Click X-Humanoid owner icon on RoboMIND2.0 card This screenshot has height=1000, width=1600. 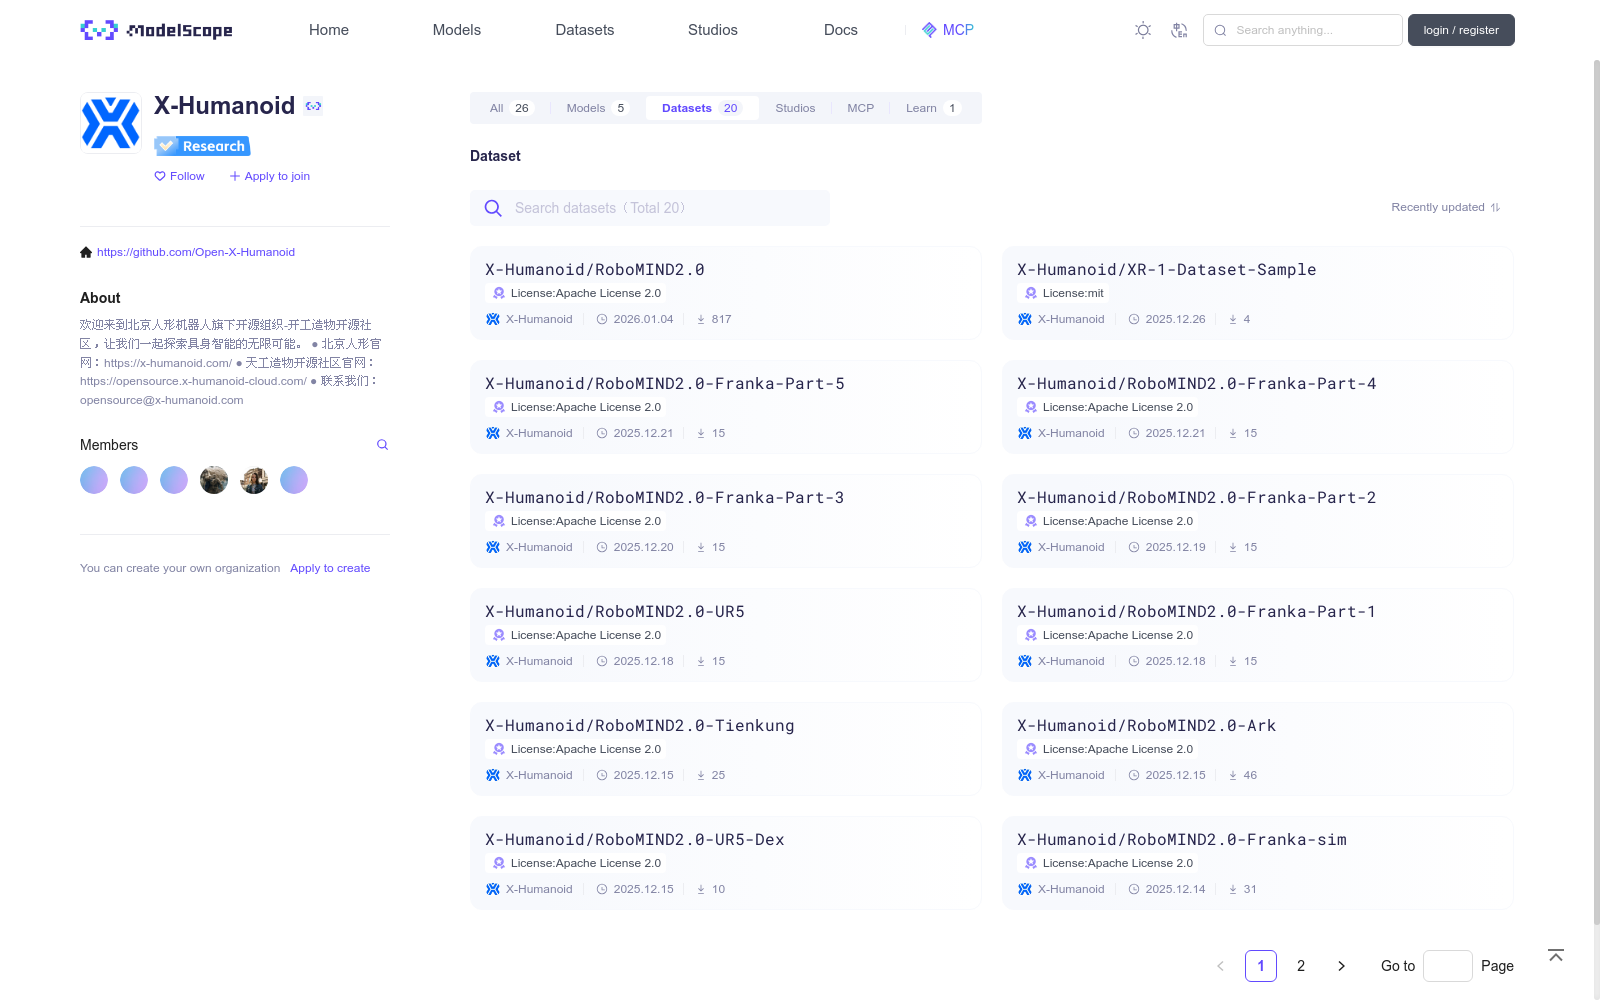(493, 319)
